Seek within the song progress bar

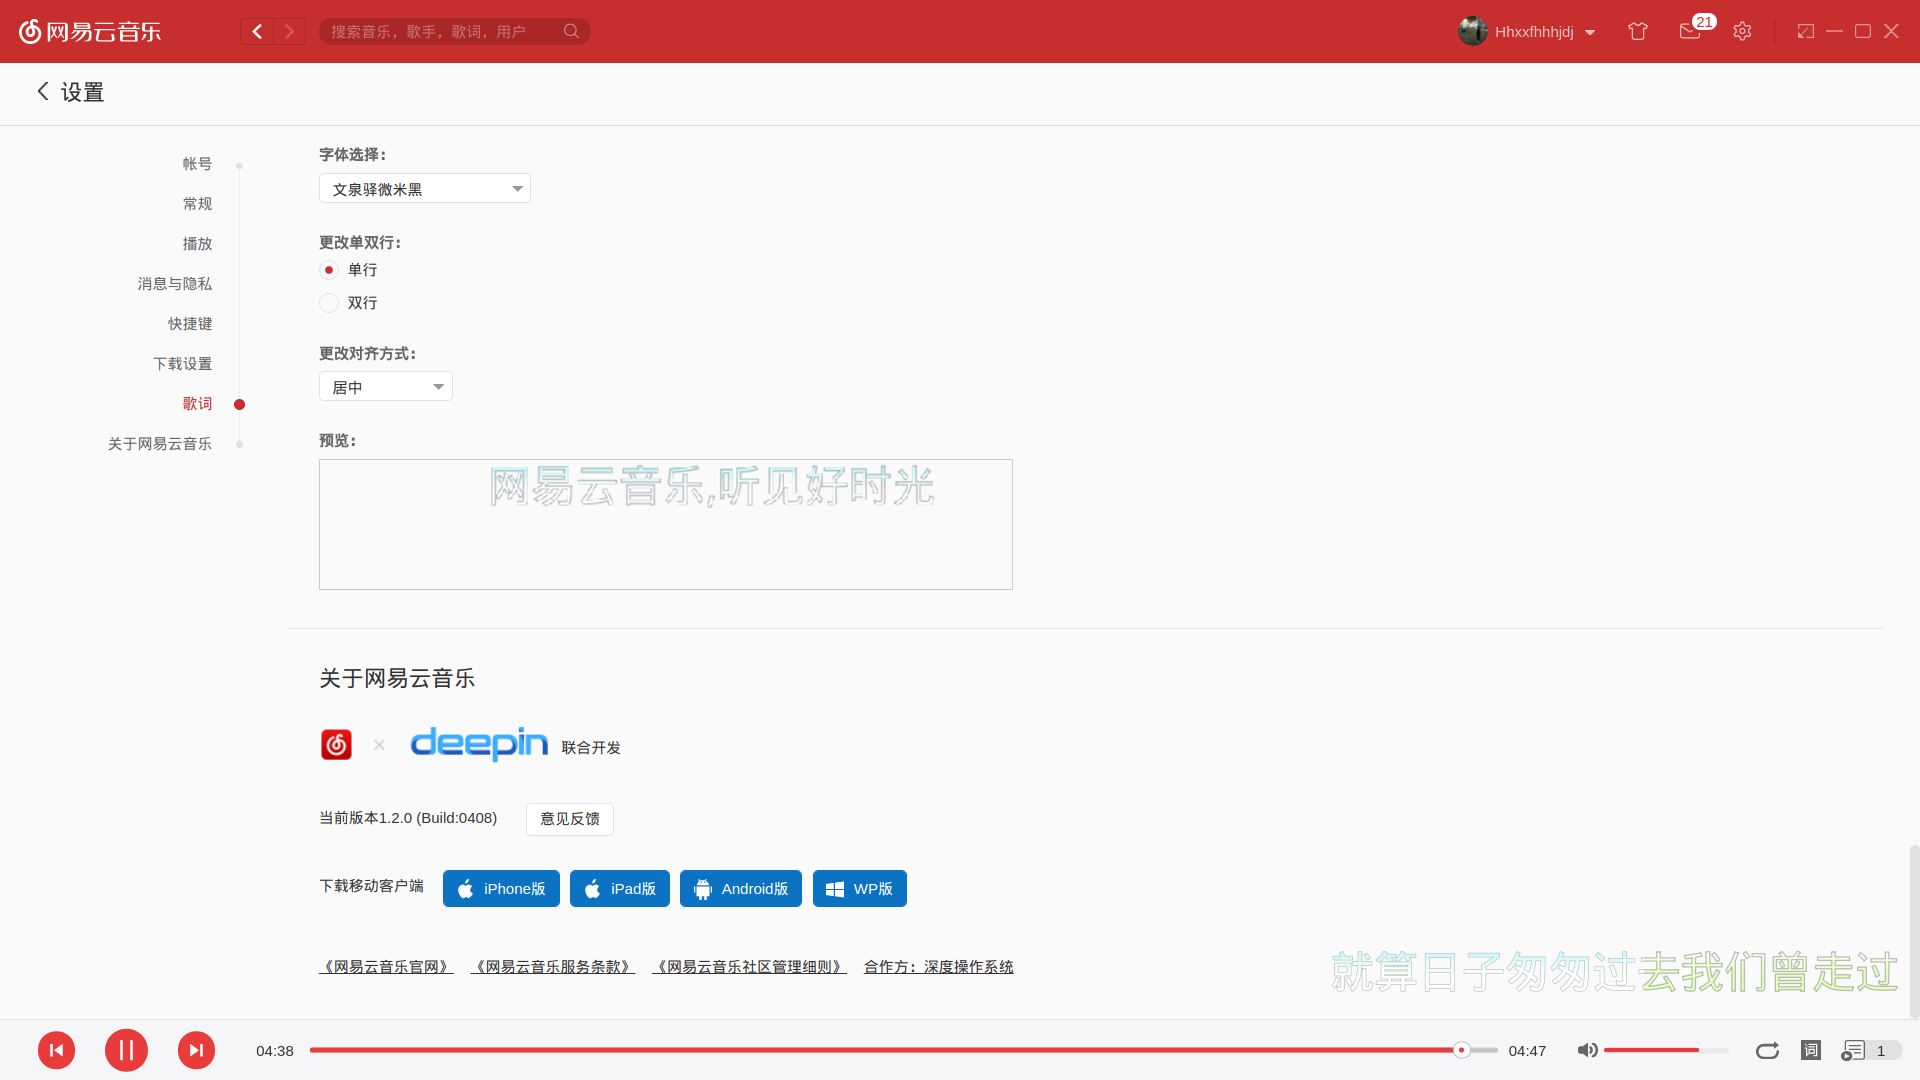coord(904,1050)
